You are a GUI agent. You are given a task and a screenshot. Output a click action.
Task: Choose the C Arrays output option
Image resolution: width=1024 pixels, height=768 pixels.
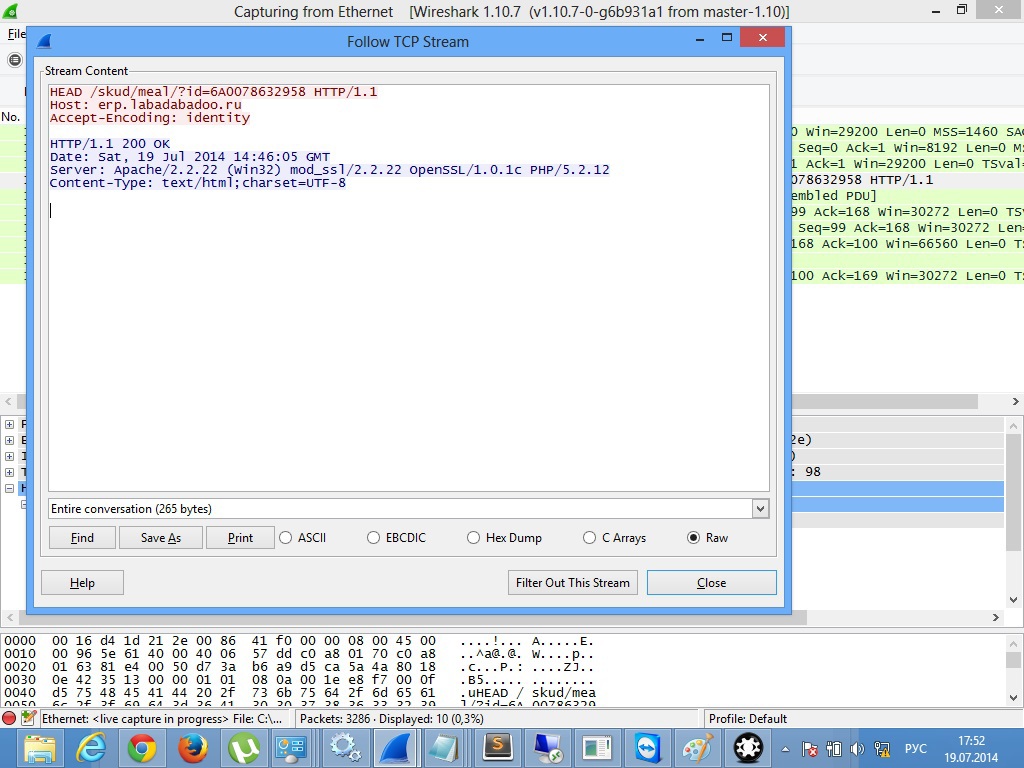tap(590, 538)
